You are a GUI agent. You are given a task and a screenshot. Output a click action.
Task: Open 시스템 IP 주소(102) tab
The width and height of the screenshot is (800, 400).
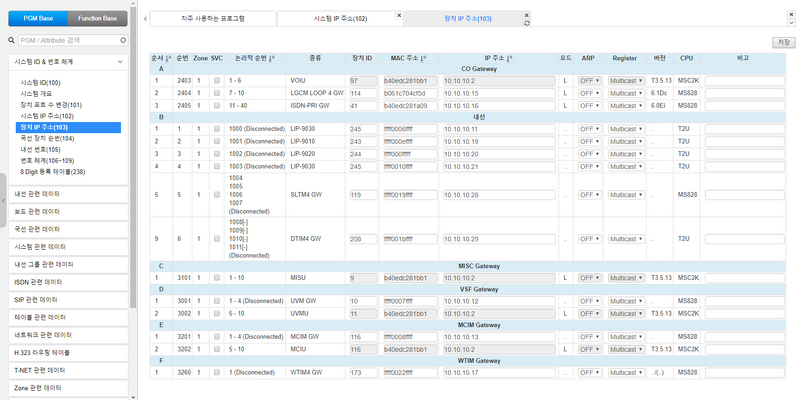click(x=340, y=19)
